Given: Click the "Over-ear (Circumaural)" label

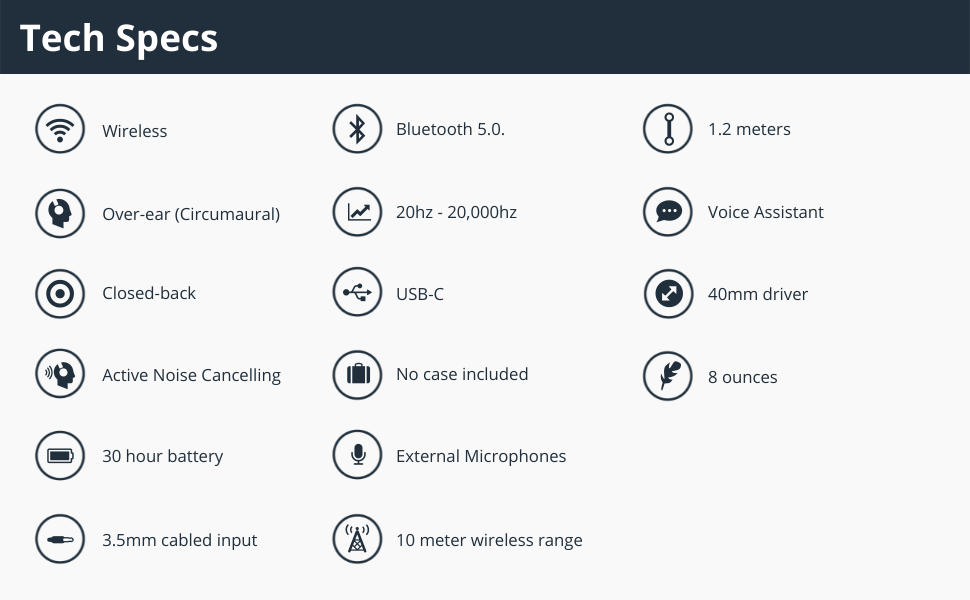Looking at the screenshot, I should coord(191,214).
